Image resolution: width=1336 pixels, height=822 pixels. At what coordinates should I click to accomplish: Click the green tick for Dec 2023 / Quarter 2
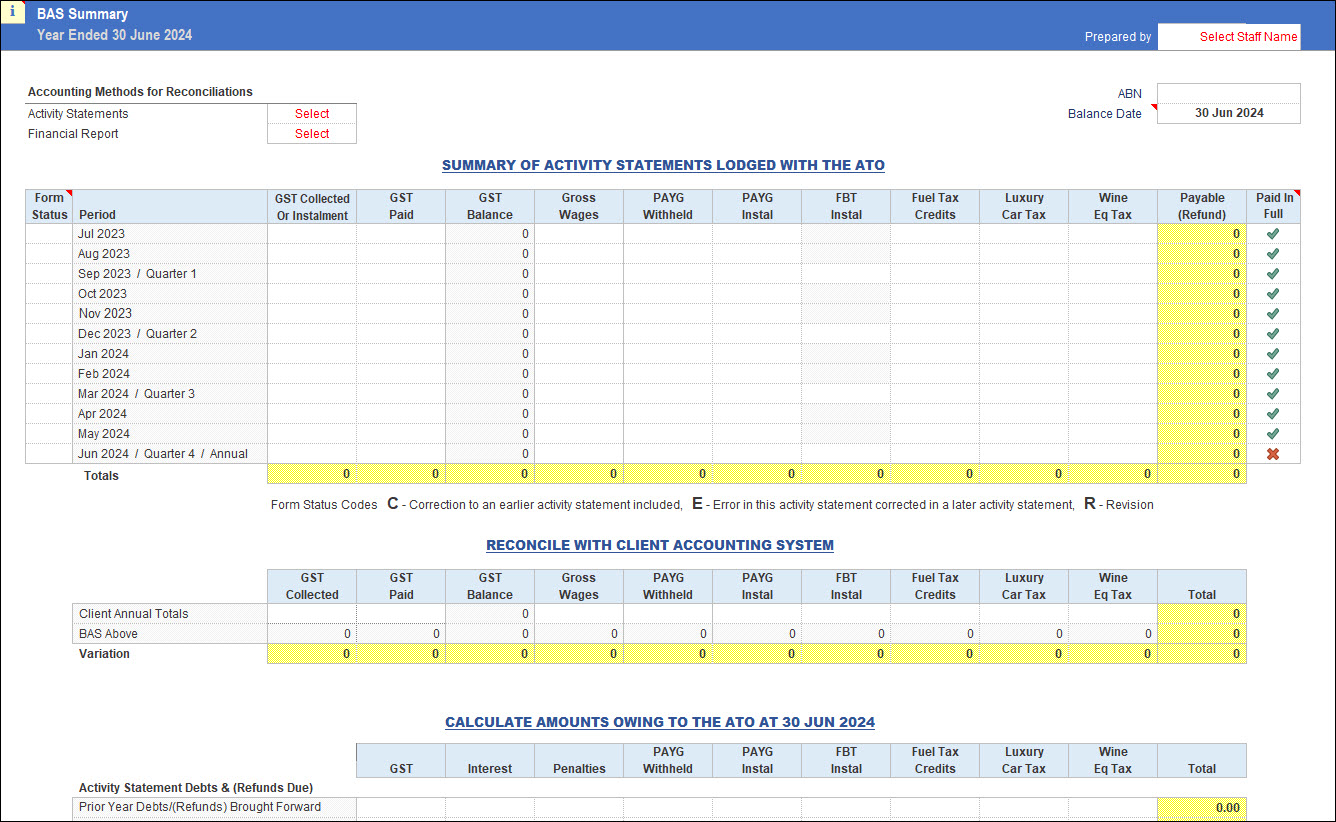(x=1273, y=333)
